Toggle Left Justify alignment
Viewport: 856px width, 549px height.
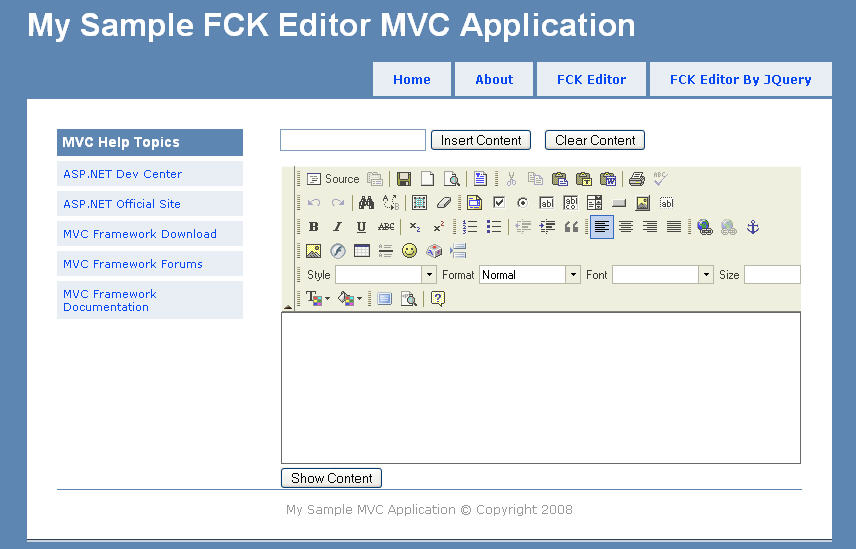(x=602, y=227)
